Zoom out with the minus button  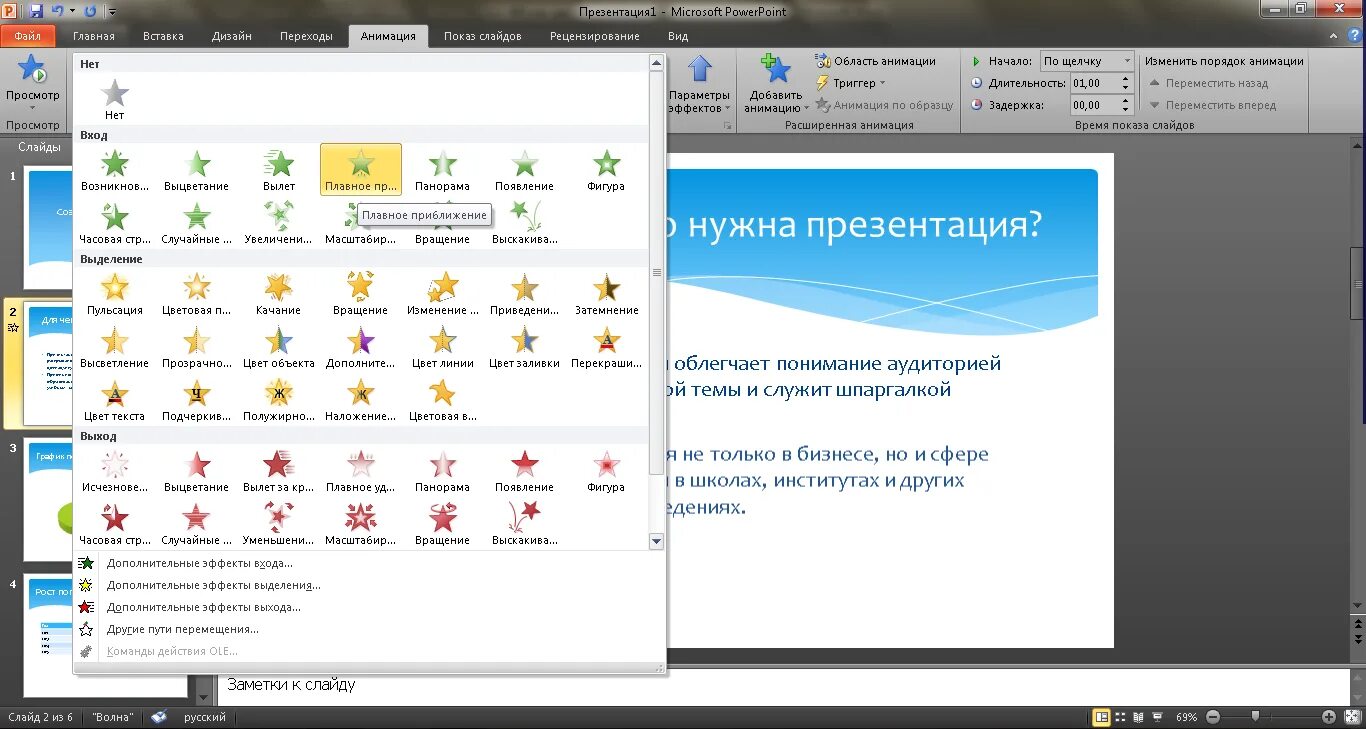pyautogui.click(x=1212, y=717)
